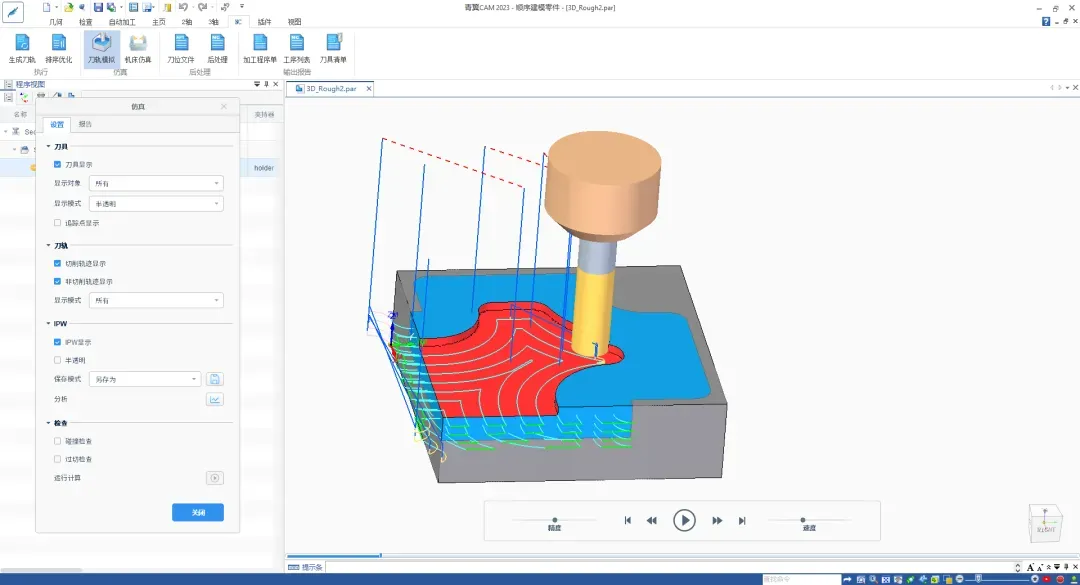This screenshot has height=585, width=1080.
Task: Open the 显示对象 dropdown
Action: pyautogui.click(x=156, y=183)
